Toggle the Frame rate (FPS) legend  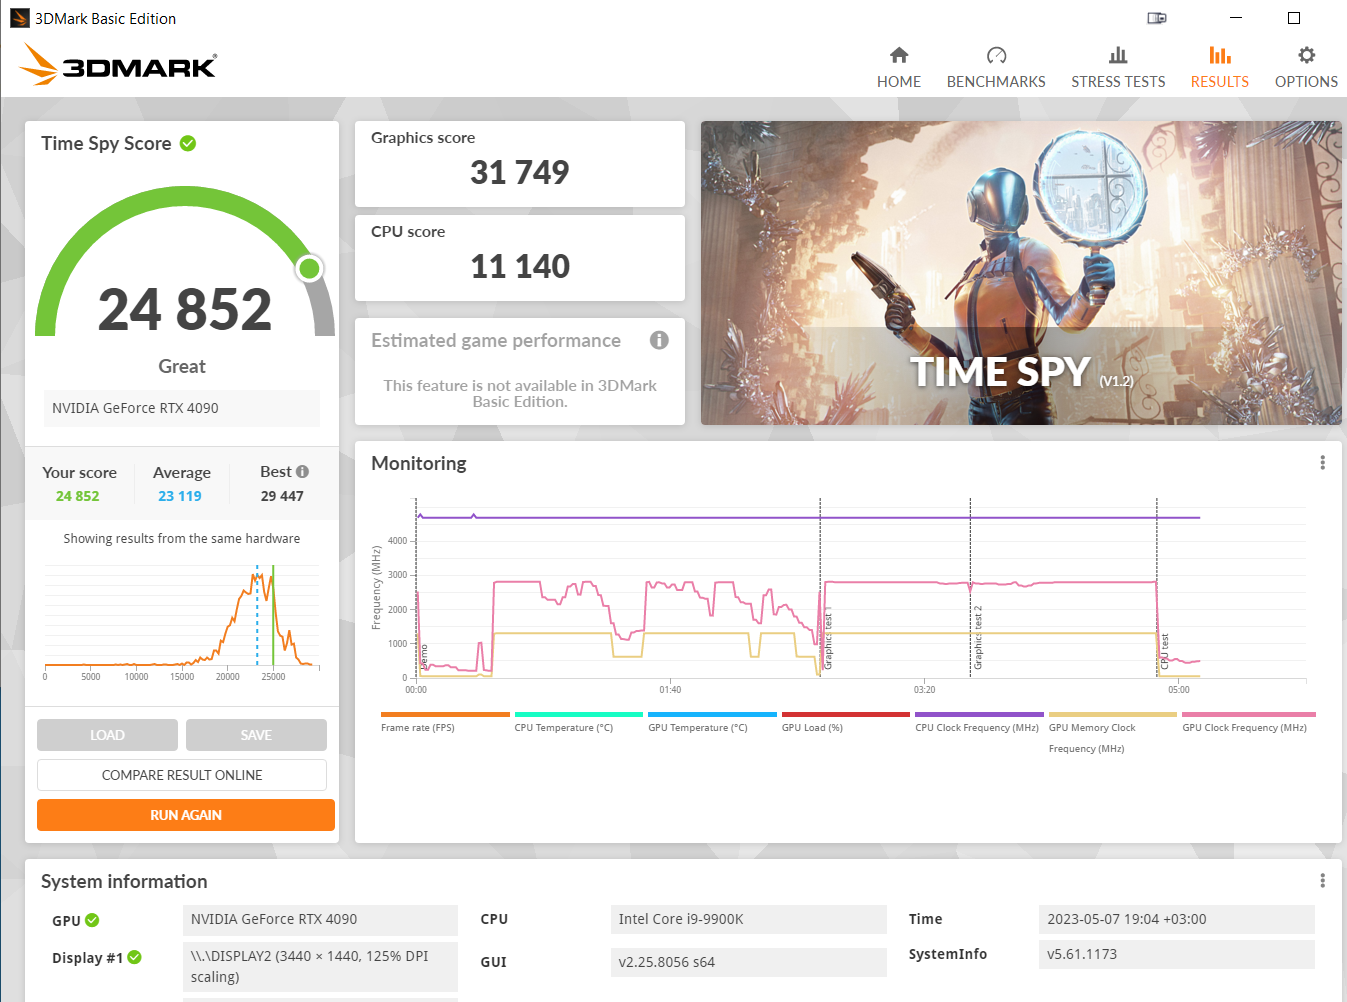pyautogui.click(x=445, y=722)
